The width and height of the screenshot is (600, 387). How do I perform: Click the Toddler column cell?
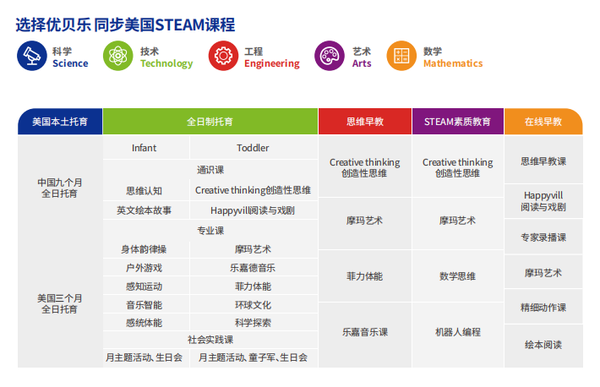(x=254, y=148)
